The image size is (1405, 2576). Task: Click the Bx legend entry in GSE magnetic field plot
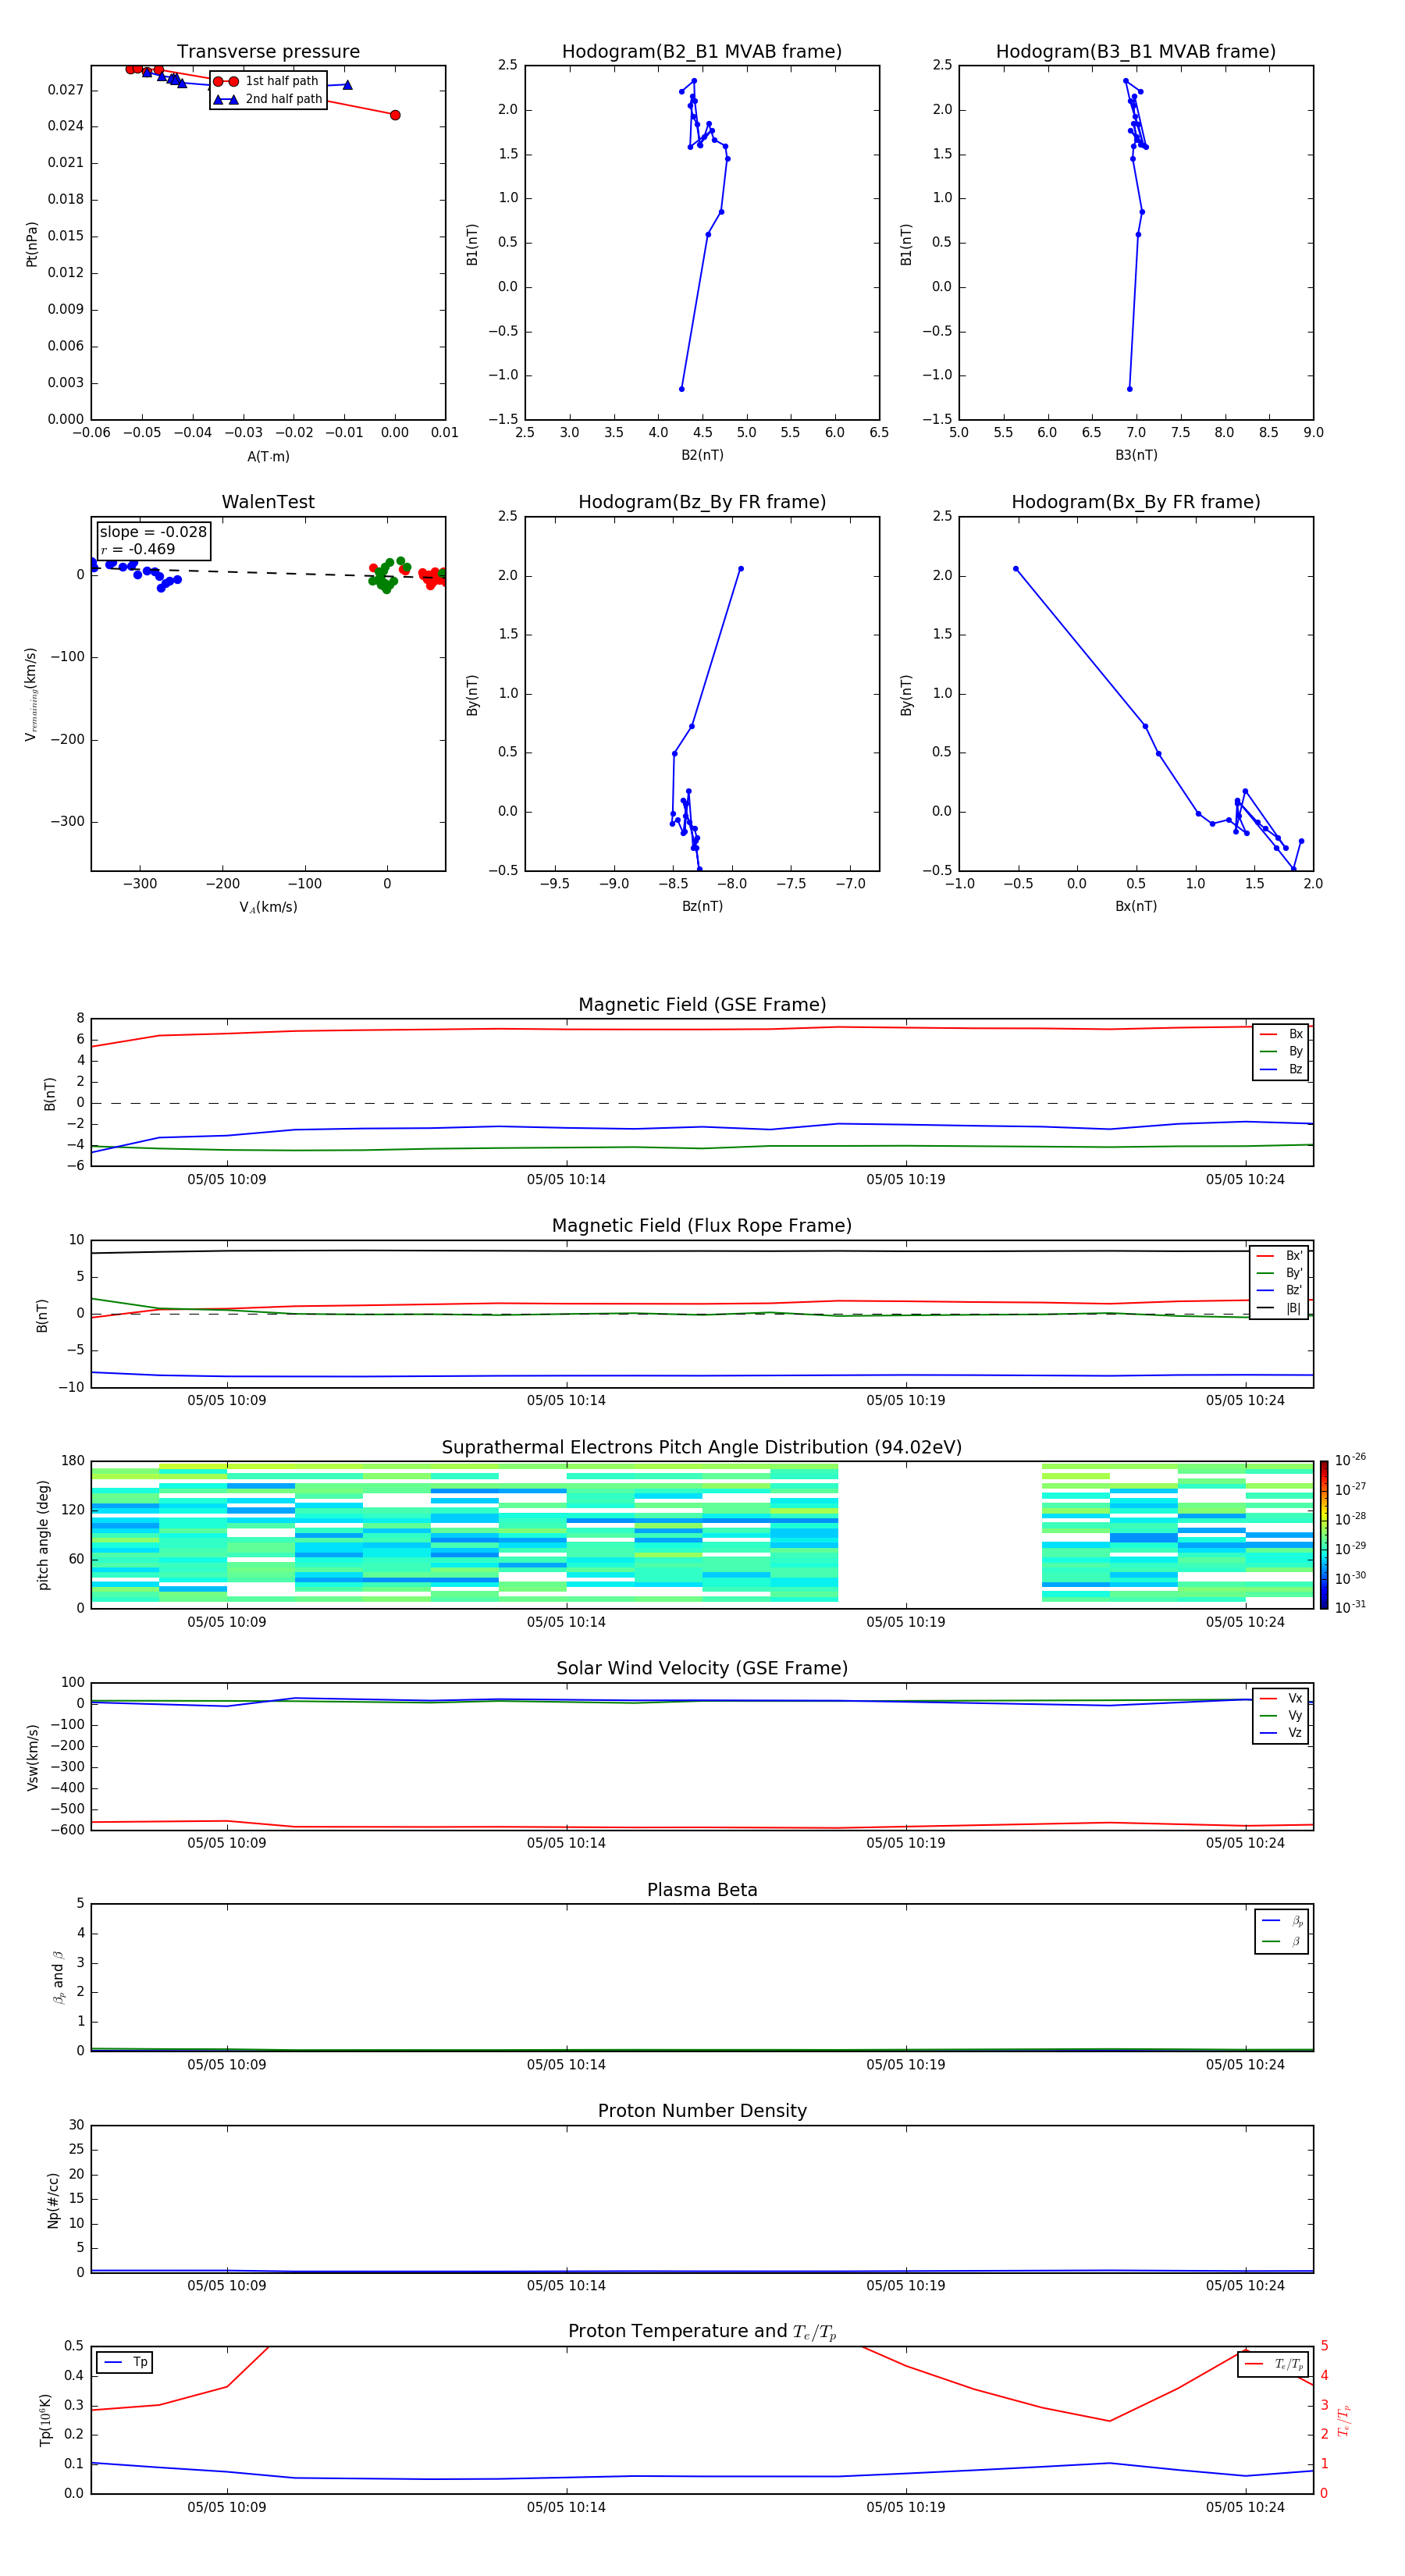pos(1281,1034)
